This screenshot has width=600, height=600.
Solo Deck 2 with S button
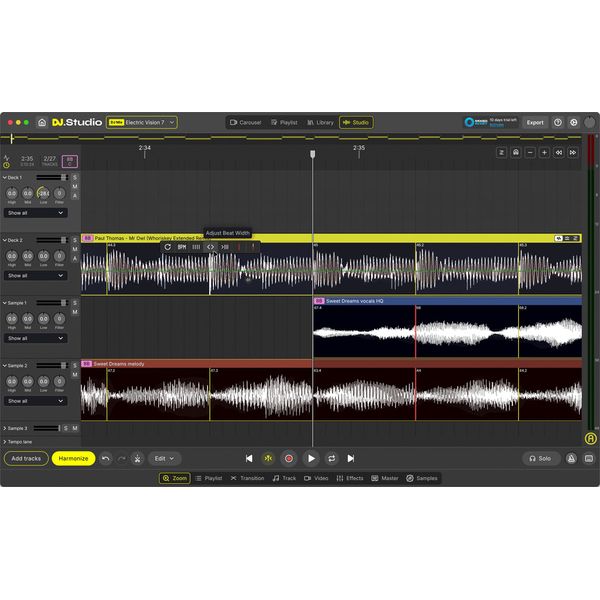(75, 240)
